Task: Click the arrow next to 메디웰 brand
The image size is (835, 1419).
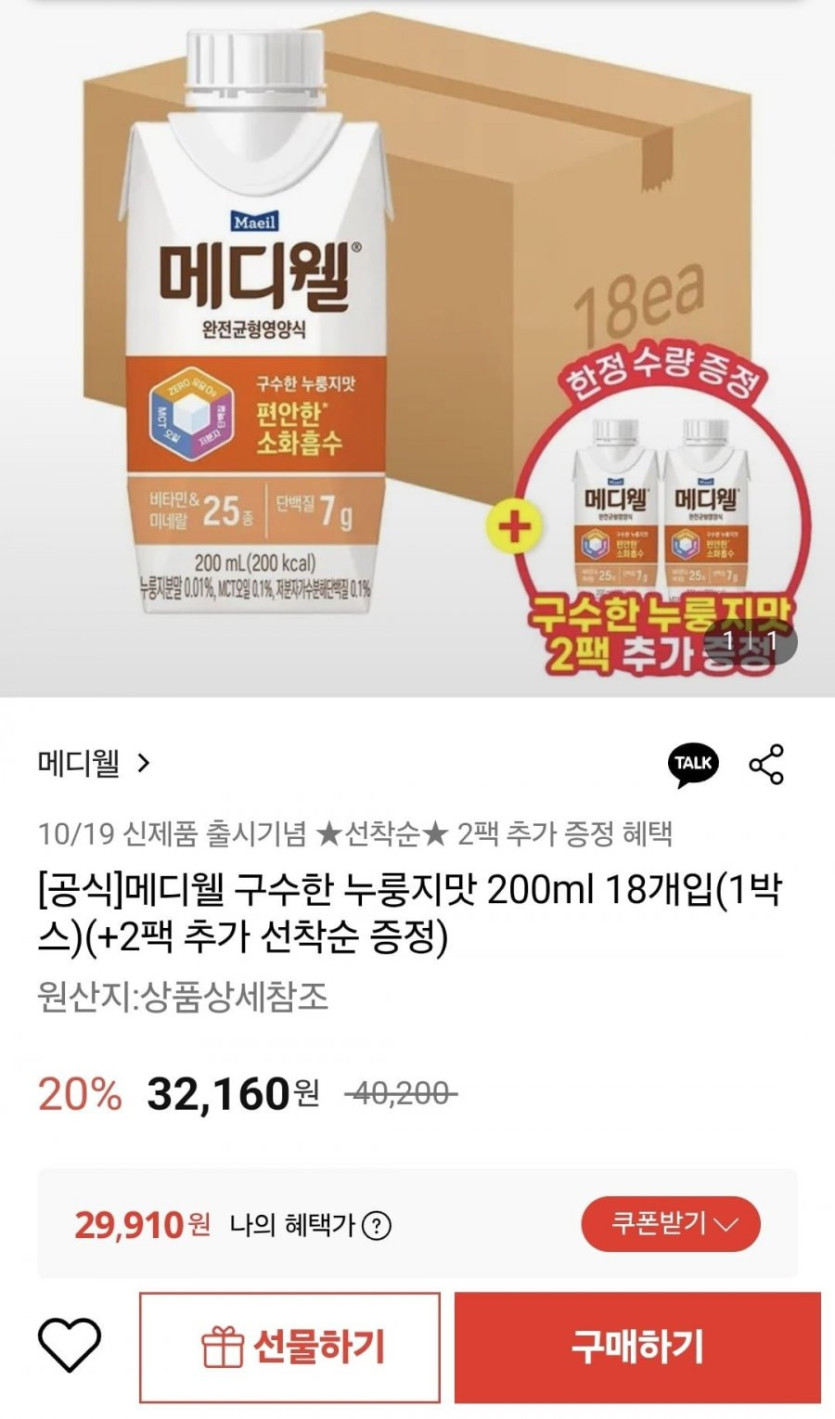Action: pos(142,765)
